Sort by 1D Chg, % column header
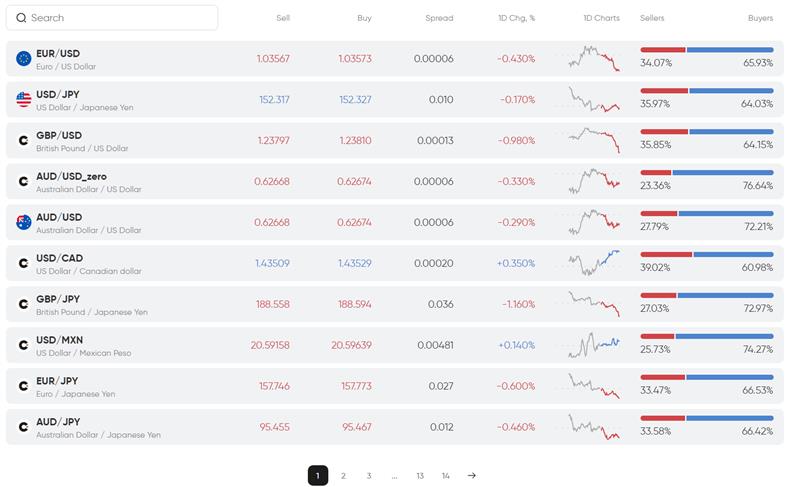The image size is (800, 487). 516,18
